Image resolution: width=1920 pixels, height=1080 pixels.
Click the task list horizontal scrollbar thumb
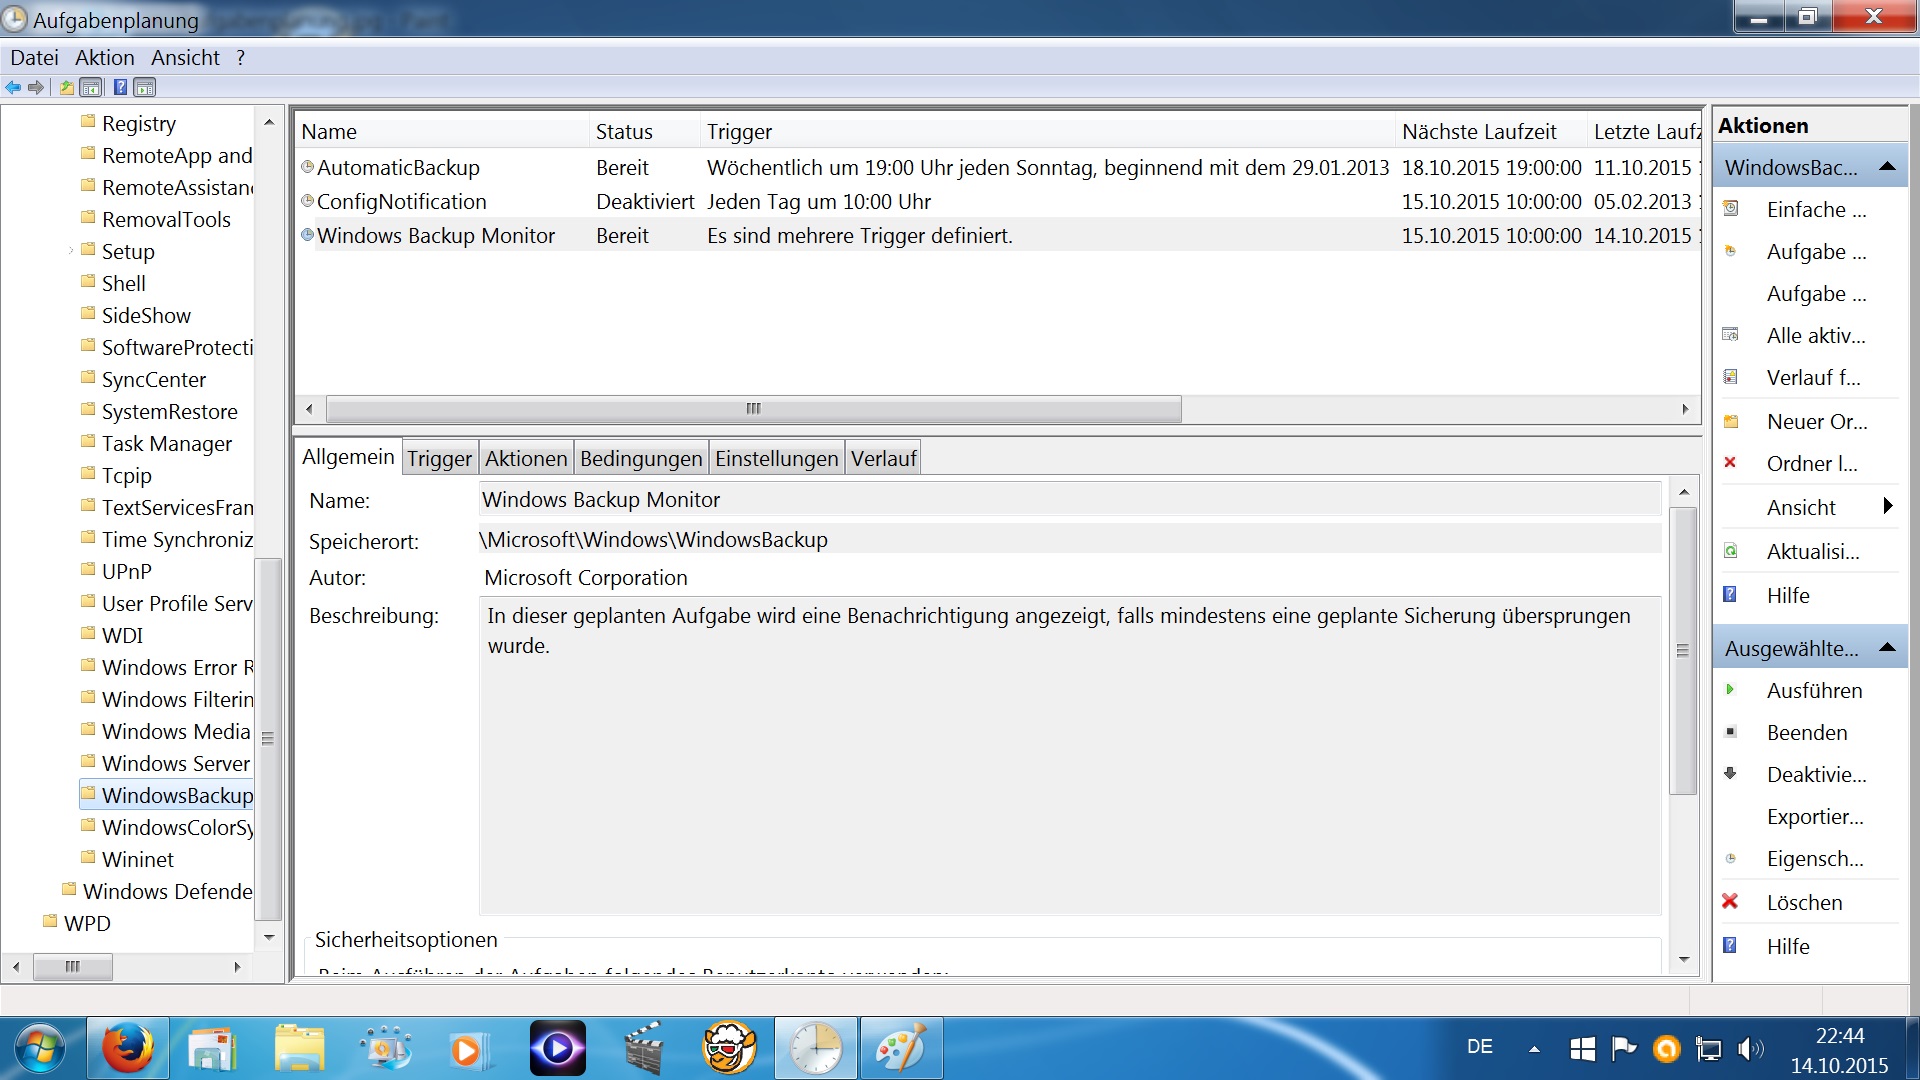tap(753, 409)
